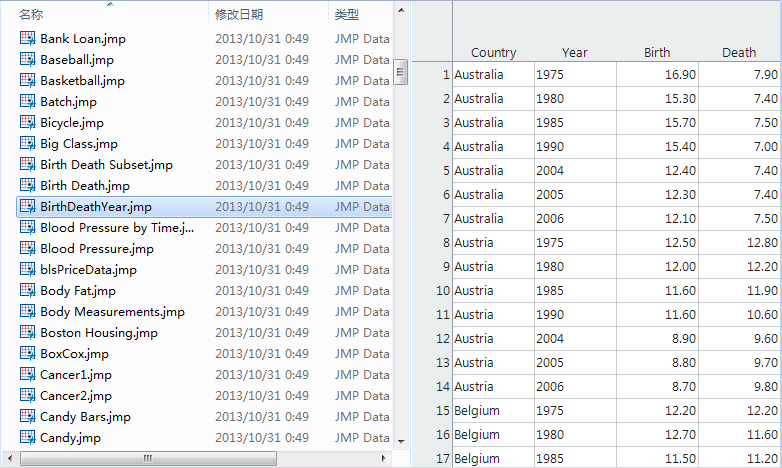Select row number 17 in data table

(443, 459)
